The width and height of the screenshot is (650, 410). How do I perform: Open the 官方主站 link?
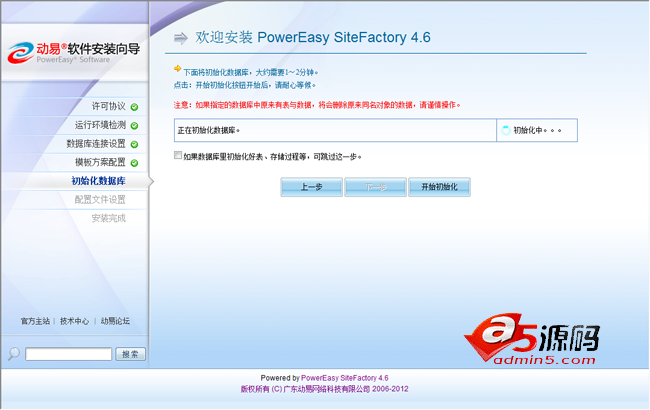tap(35, 321)
